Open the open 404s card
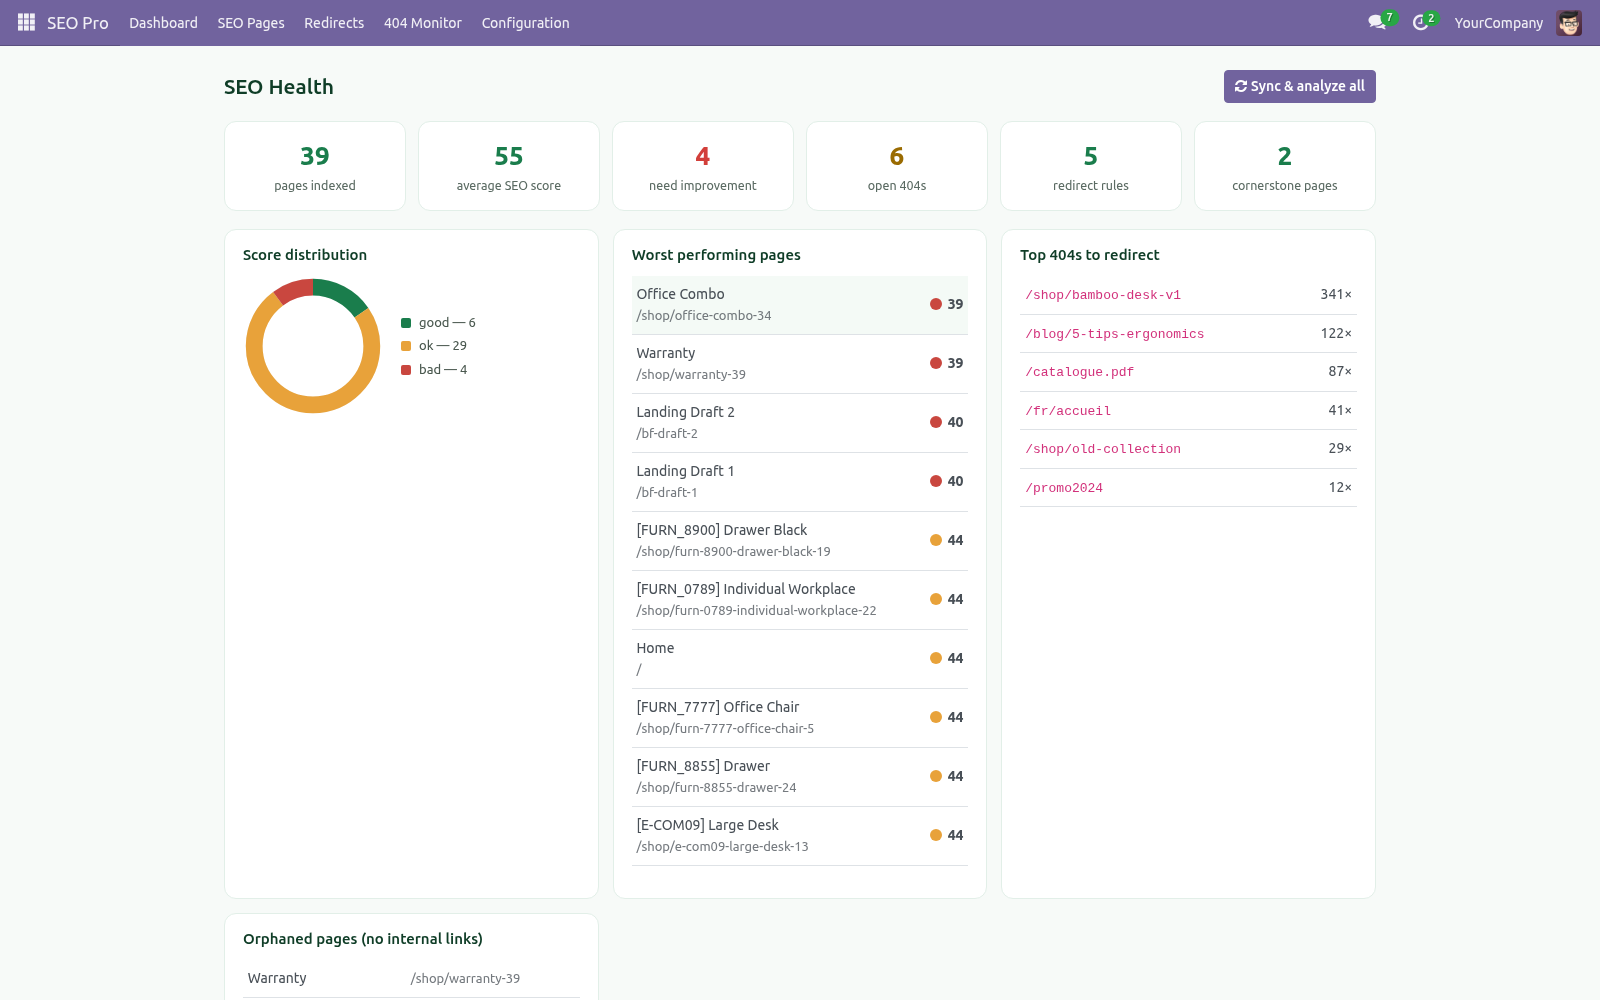 click(x=897, y=166)
